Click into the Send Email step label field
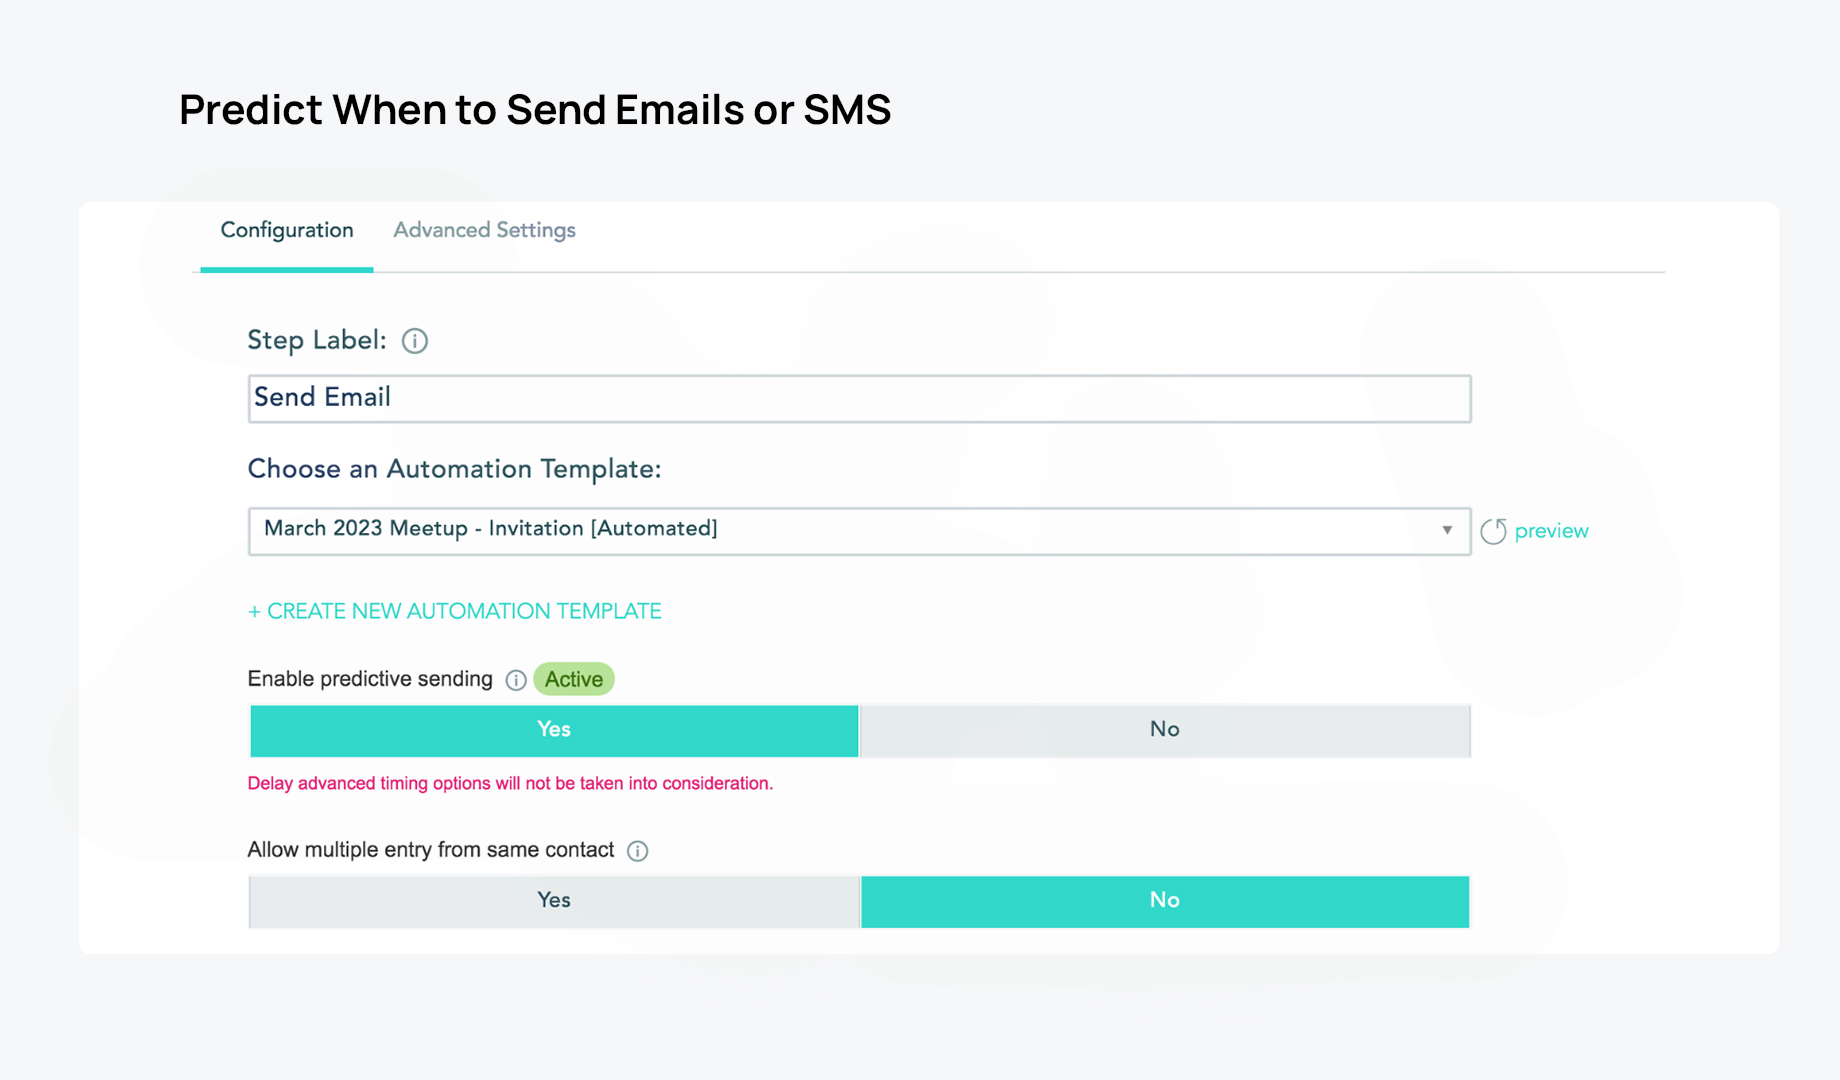1840x1080 pixels. [858, 398]
